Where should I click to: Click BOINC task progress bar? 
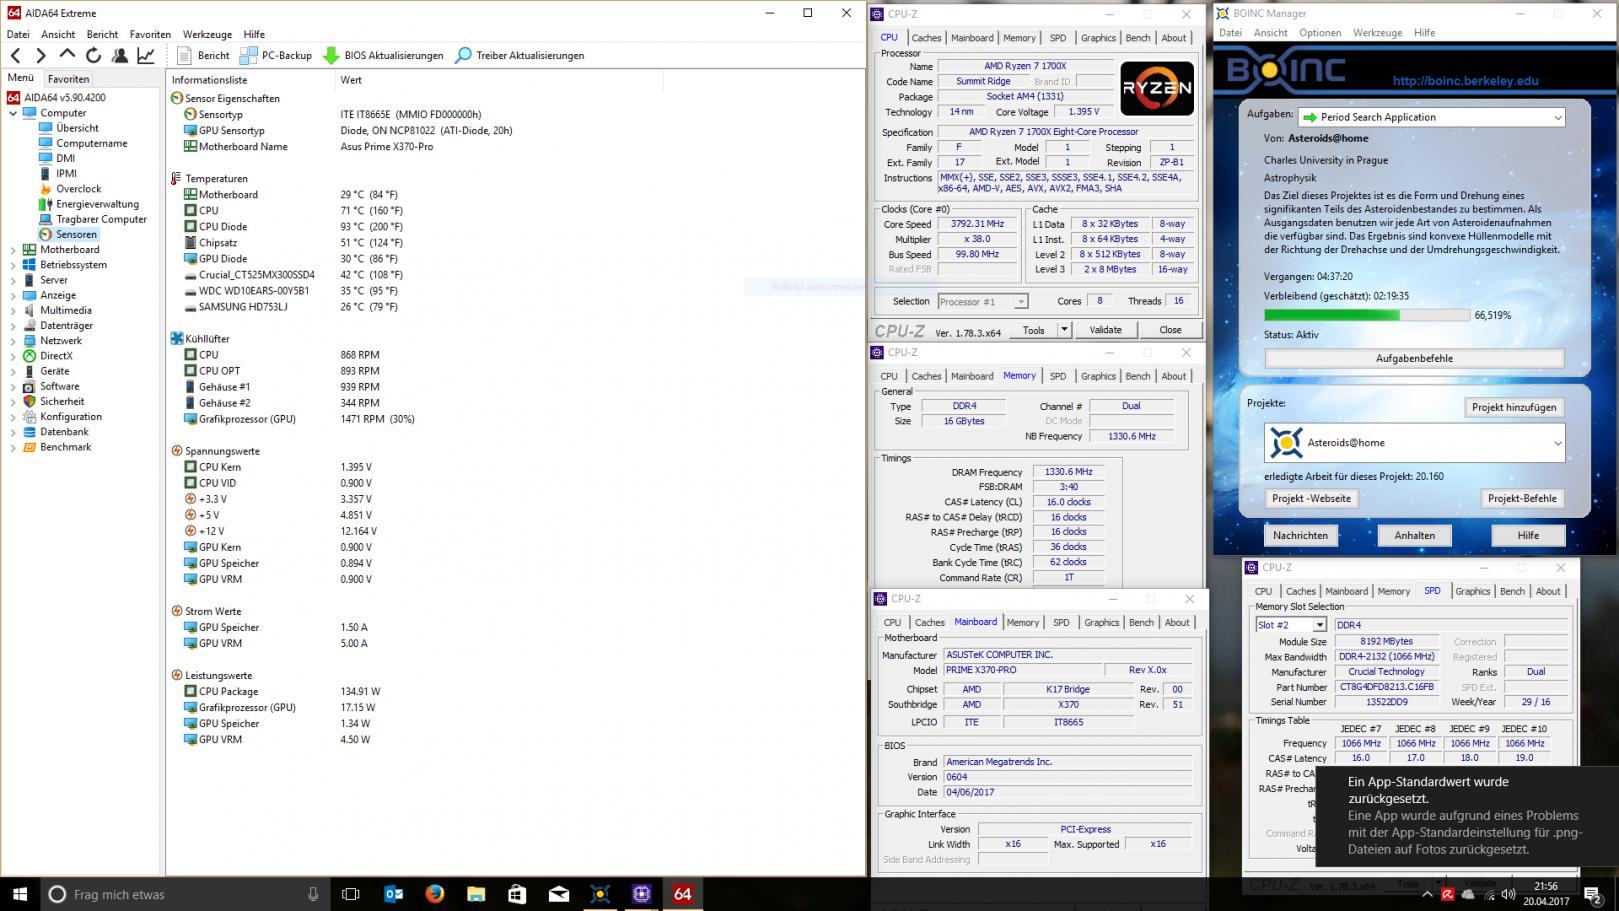(1366, 315)
